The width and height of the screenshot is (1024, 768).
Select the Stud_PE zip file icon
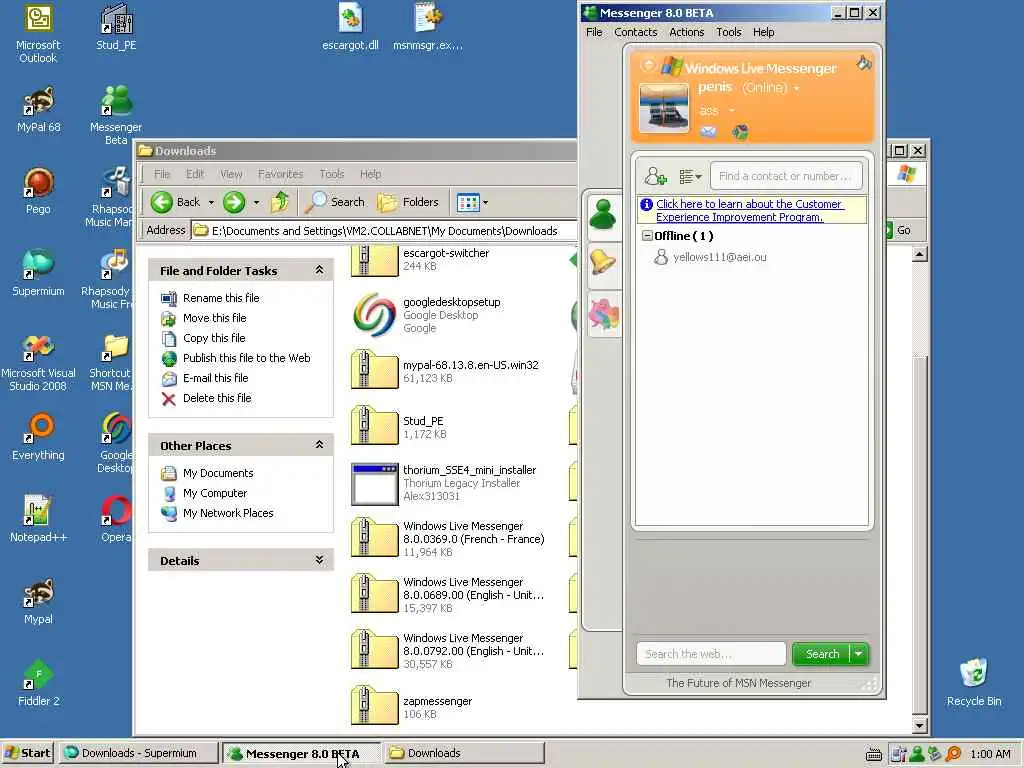pos(374,426)
